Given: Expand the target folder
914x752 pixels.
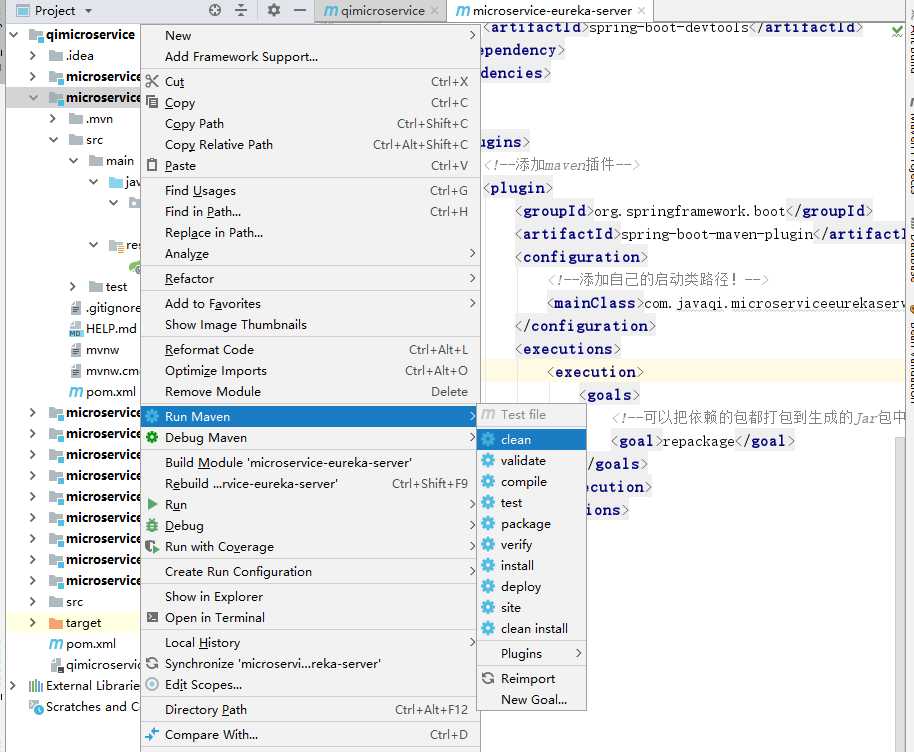Looking at the screenshot, I should point(33,622).
